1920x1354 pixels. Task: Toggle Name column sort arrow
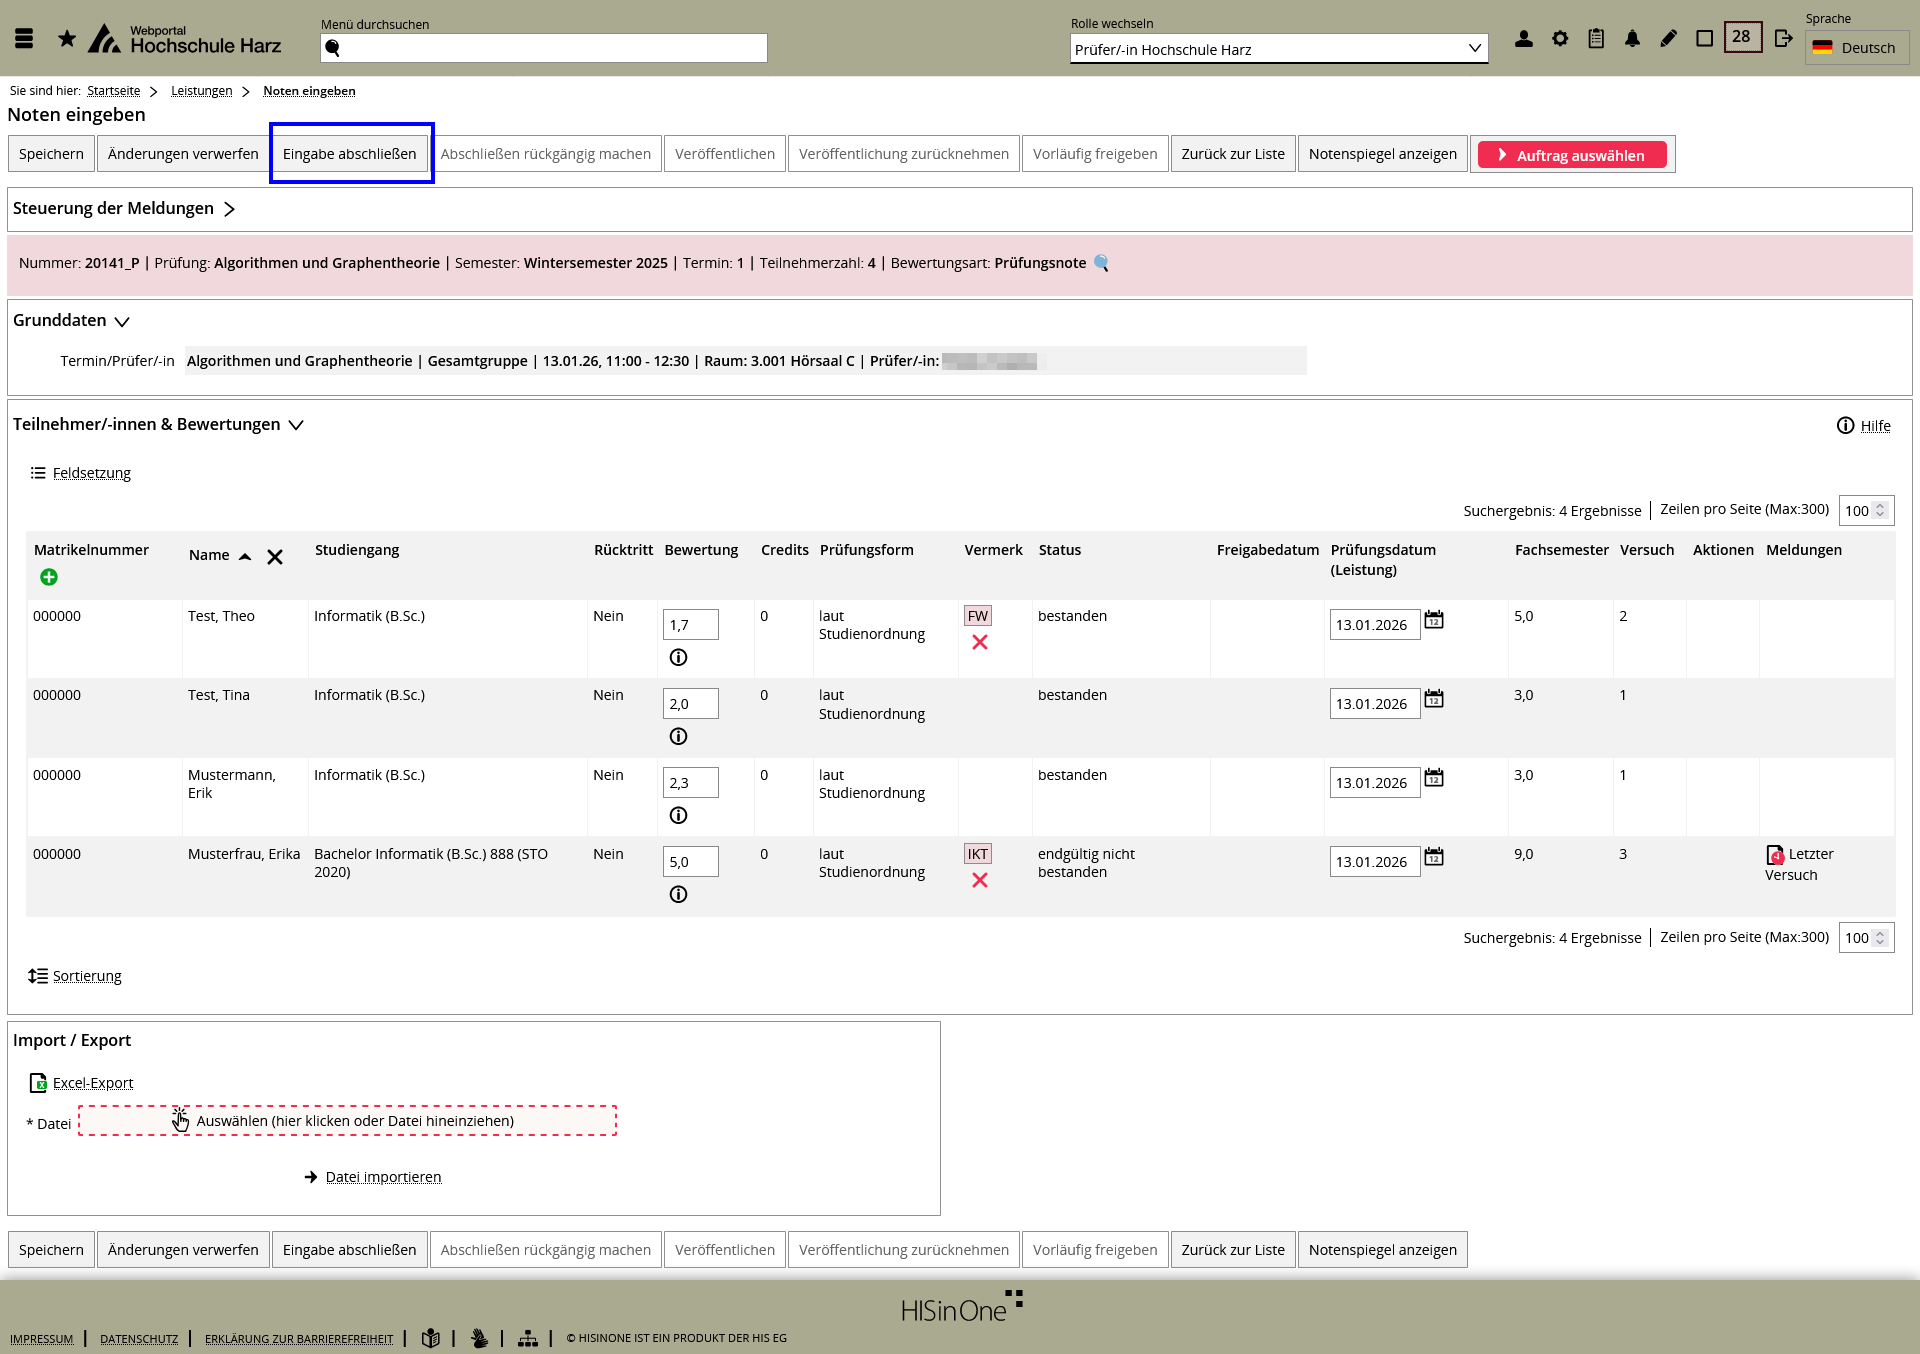click(x=245, y=556)
